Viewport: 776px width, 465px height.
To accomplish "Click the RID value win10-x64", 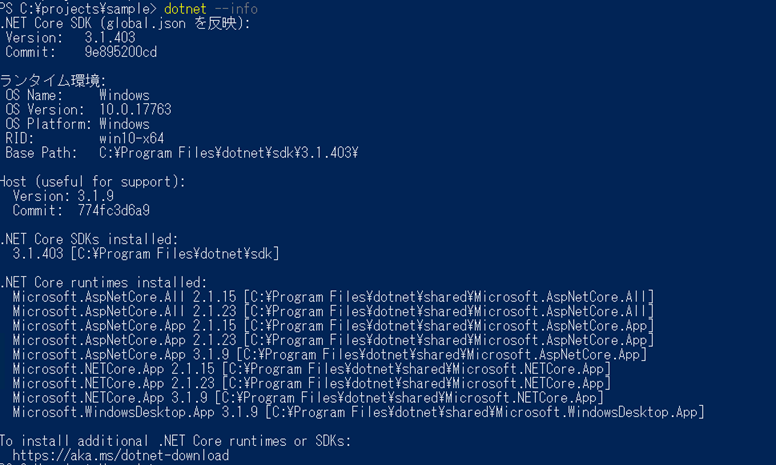I will coord(131,138).
